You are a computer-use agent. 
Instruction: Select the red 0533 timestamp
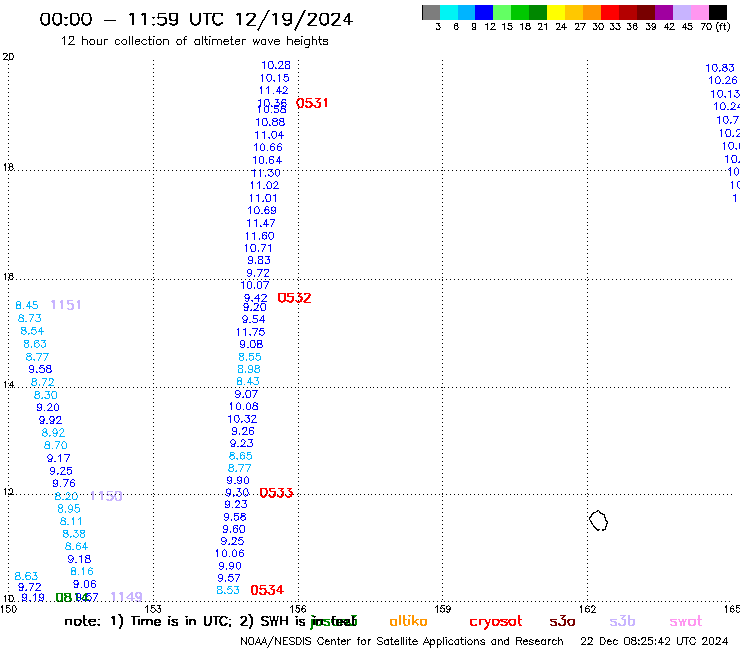[x=276, y=493]
